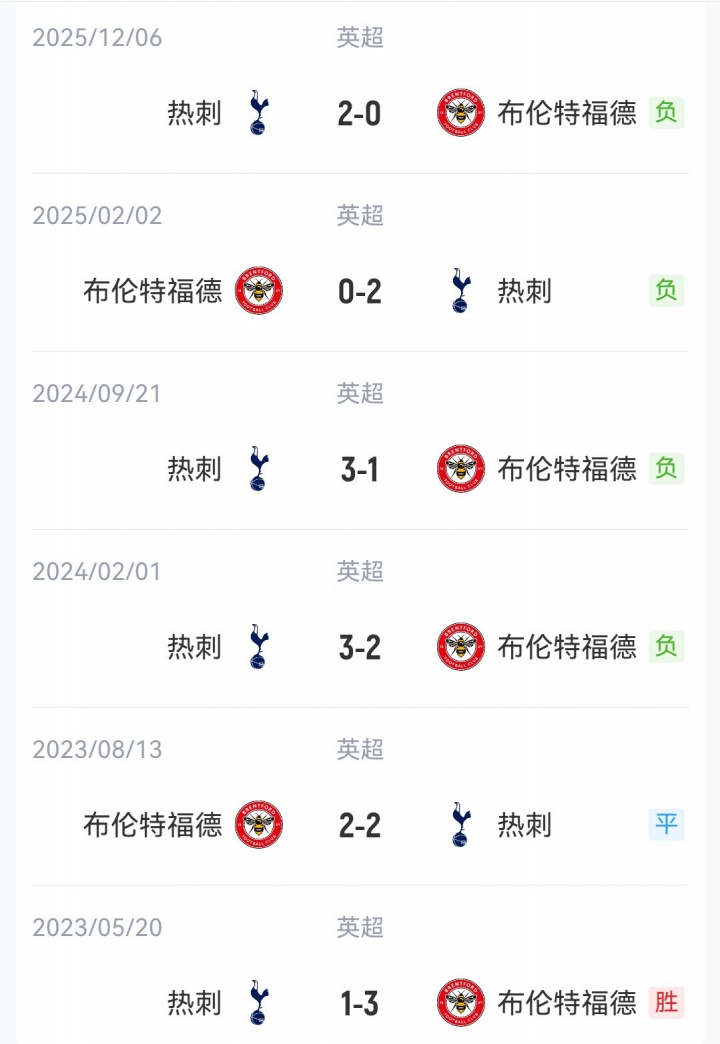Viewport: 720px width, 1044px height.
Task: Open the 0-2 score from 2025/02/02
Action: pos(359,291)
